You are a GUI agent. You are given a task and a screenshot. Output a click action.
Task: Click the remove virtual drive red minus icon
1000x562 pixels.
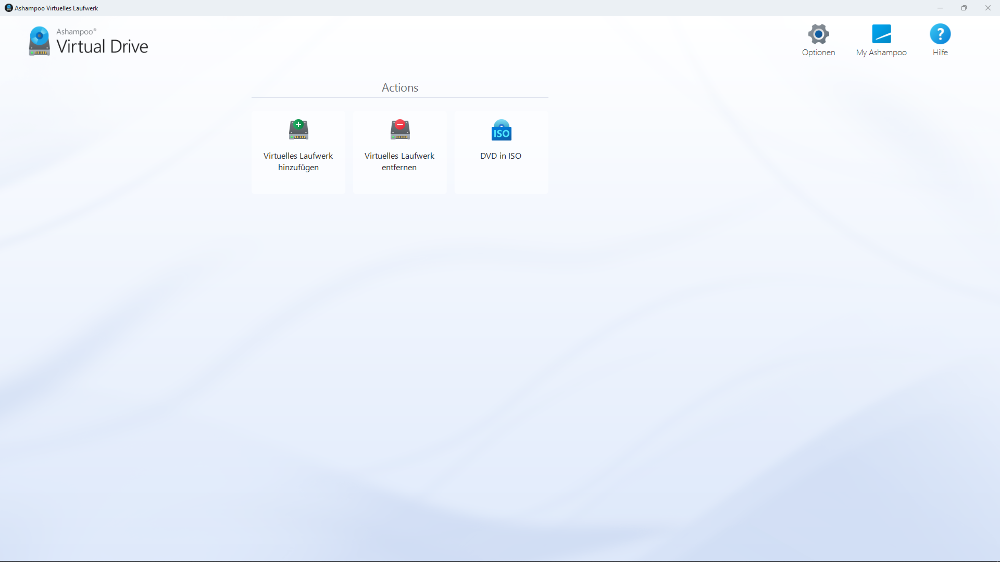(x=400, y=129)
